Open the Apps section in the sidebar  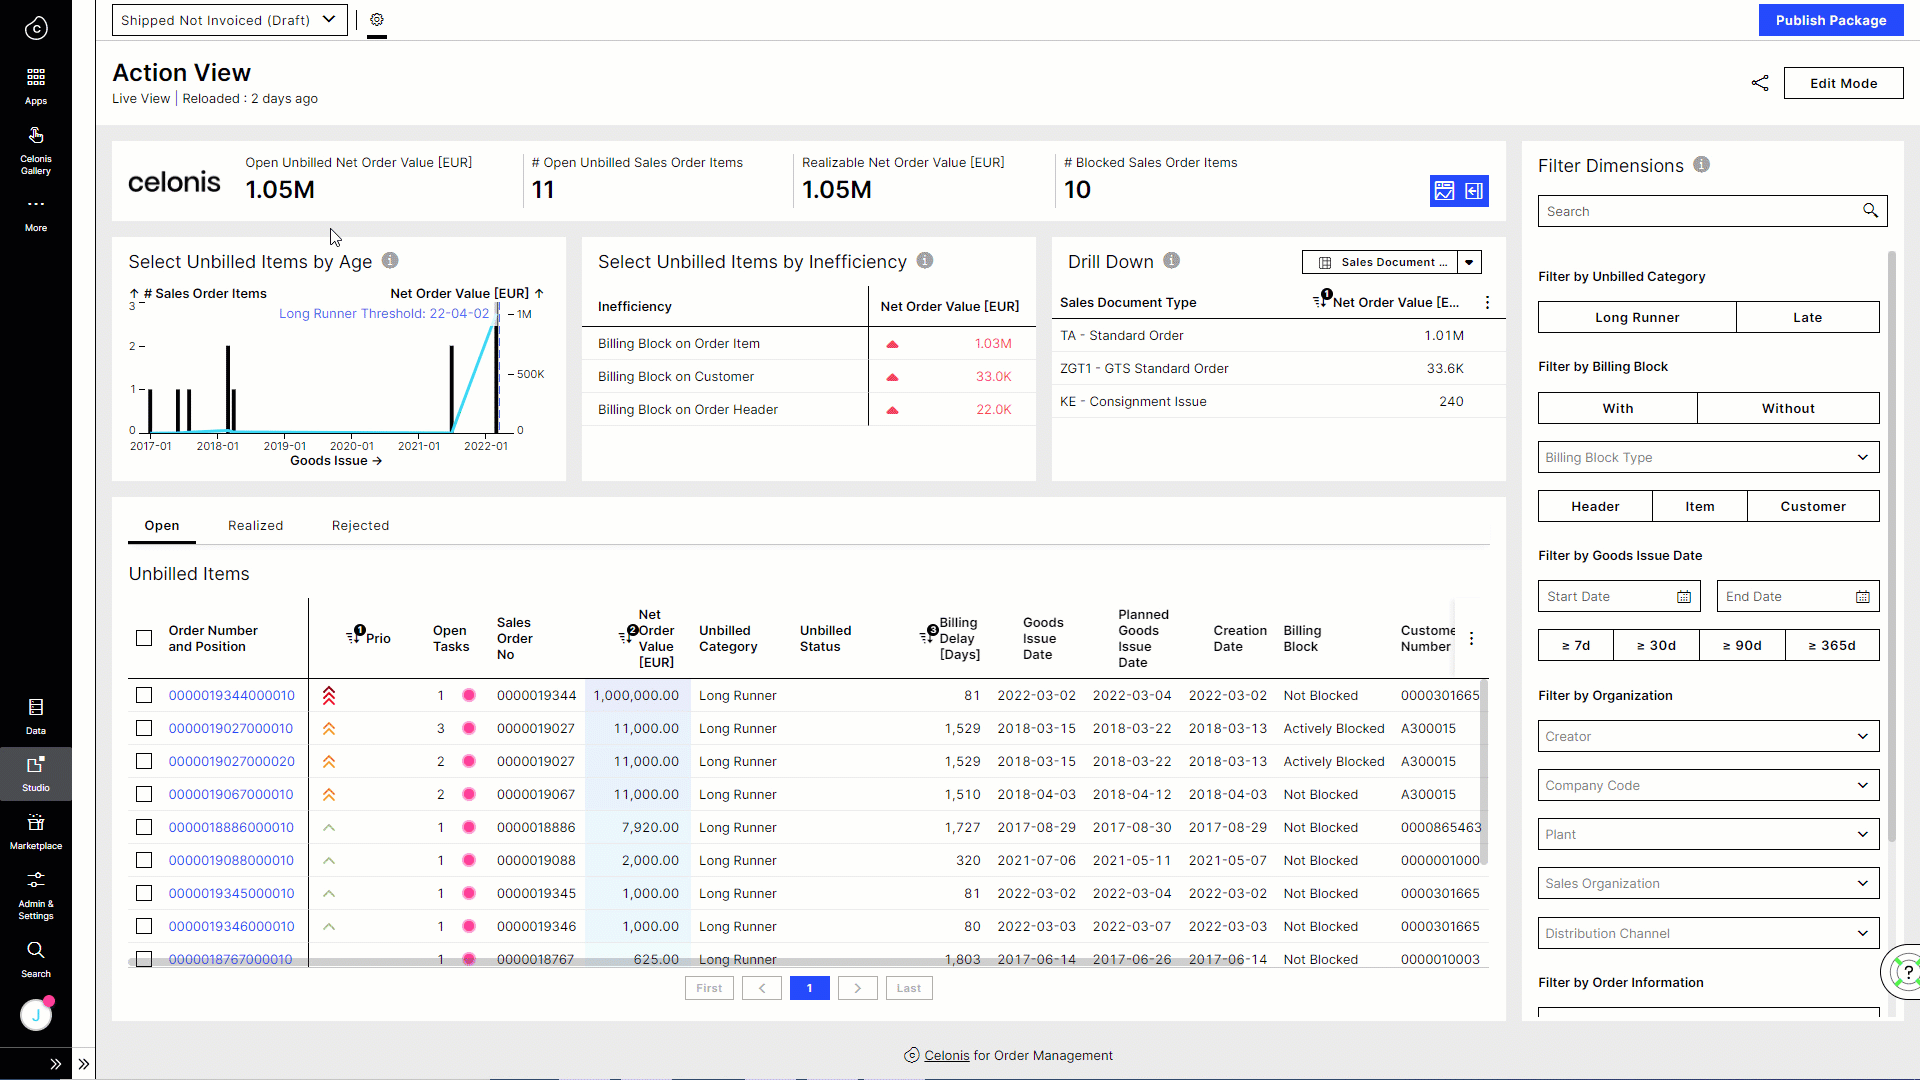click(36, 84)
